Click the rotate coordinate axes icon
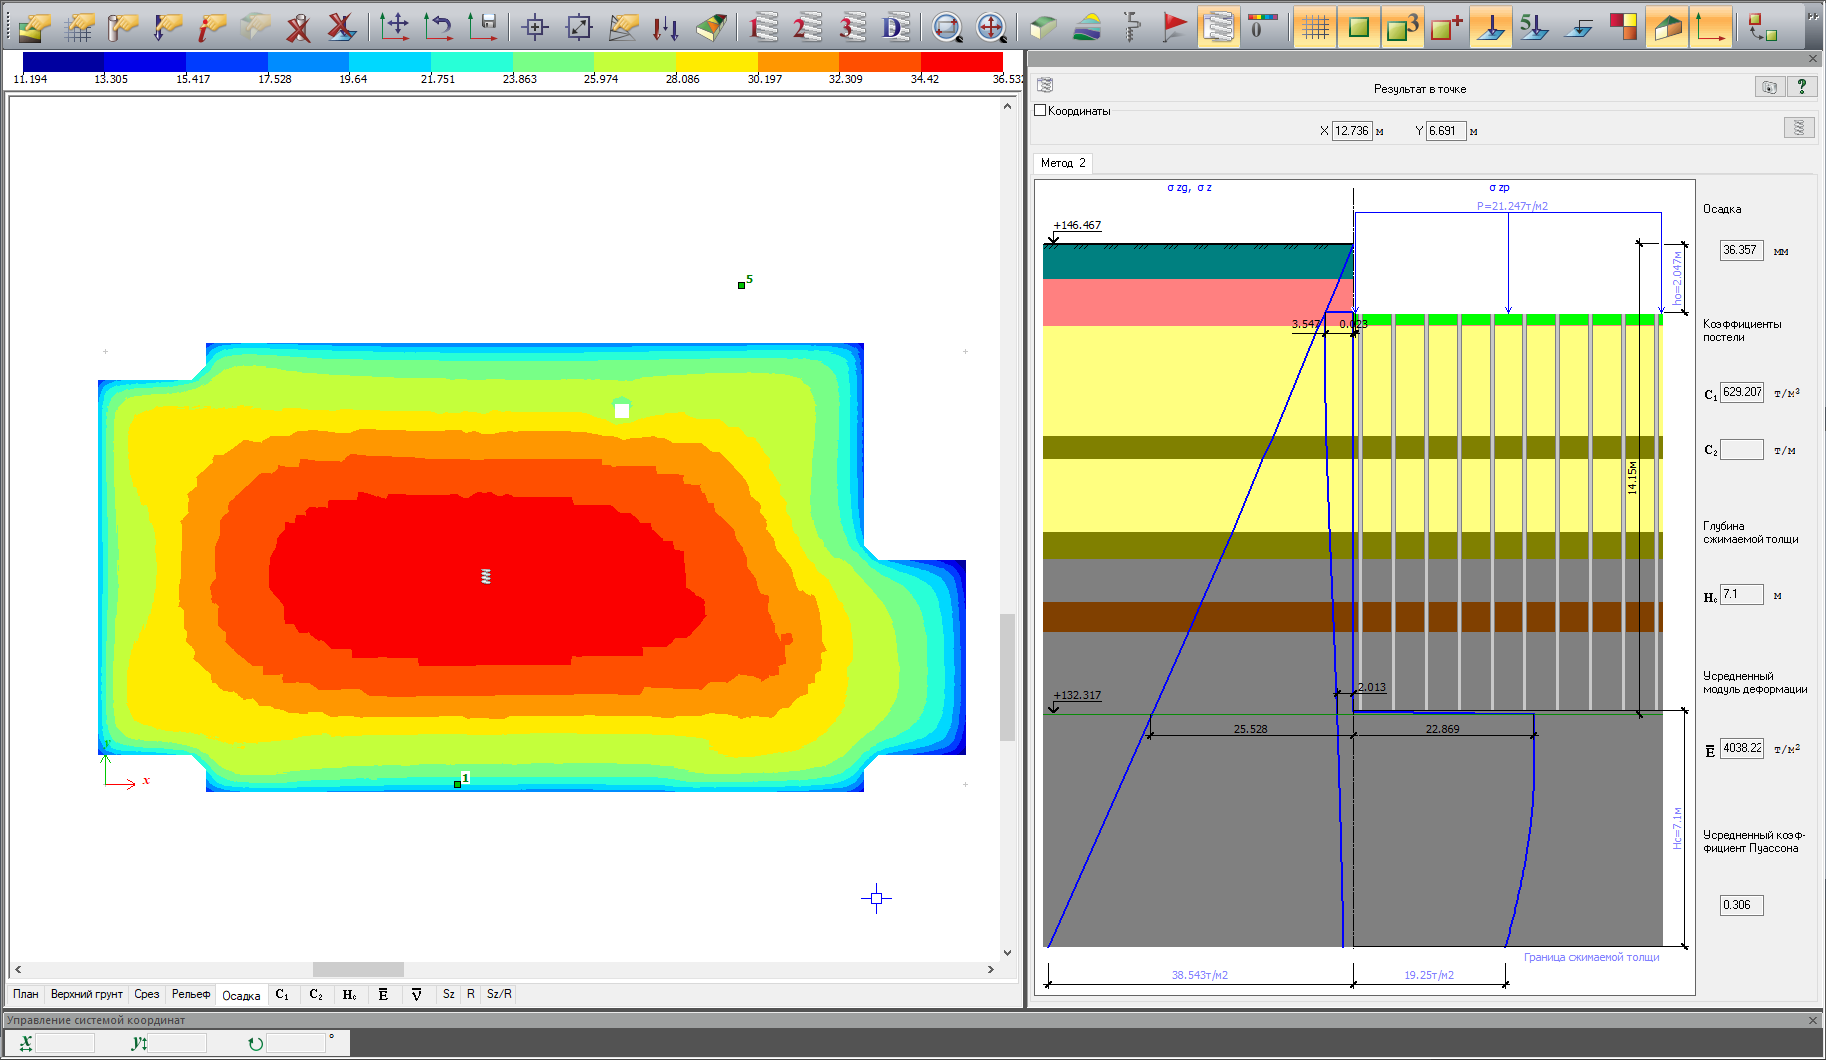 [438, 27]
